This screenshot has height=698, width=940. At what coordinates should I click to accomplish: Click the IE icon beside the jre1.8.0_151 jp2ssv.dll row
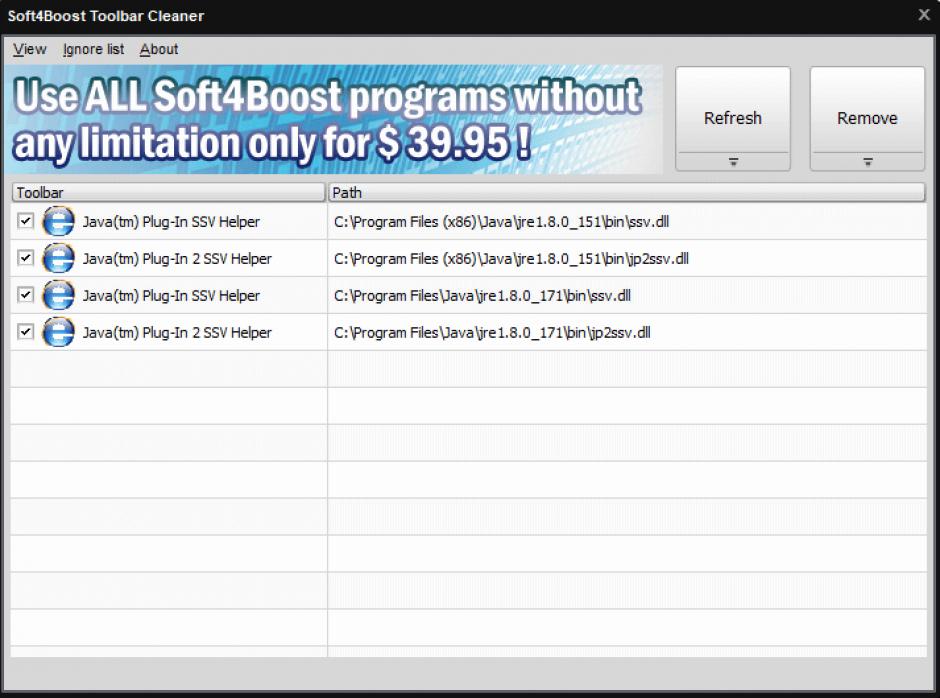coord(58,258)
